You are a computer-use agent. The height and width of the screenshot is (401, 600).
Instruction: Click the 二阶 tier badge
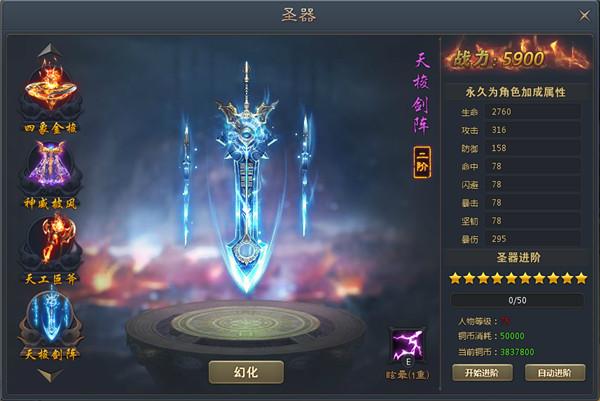coord(422,162)
